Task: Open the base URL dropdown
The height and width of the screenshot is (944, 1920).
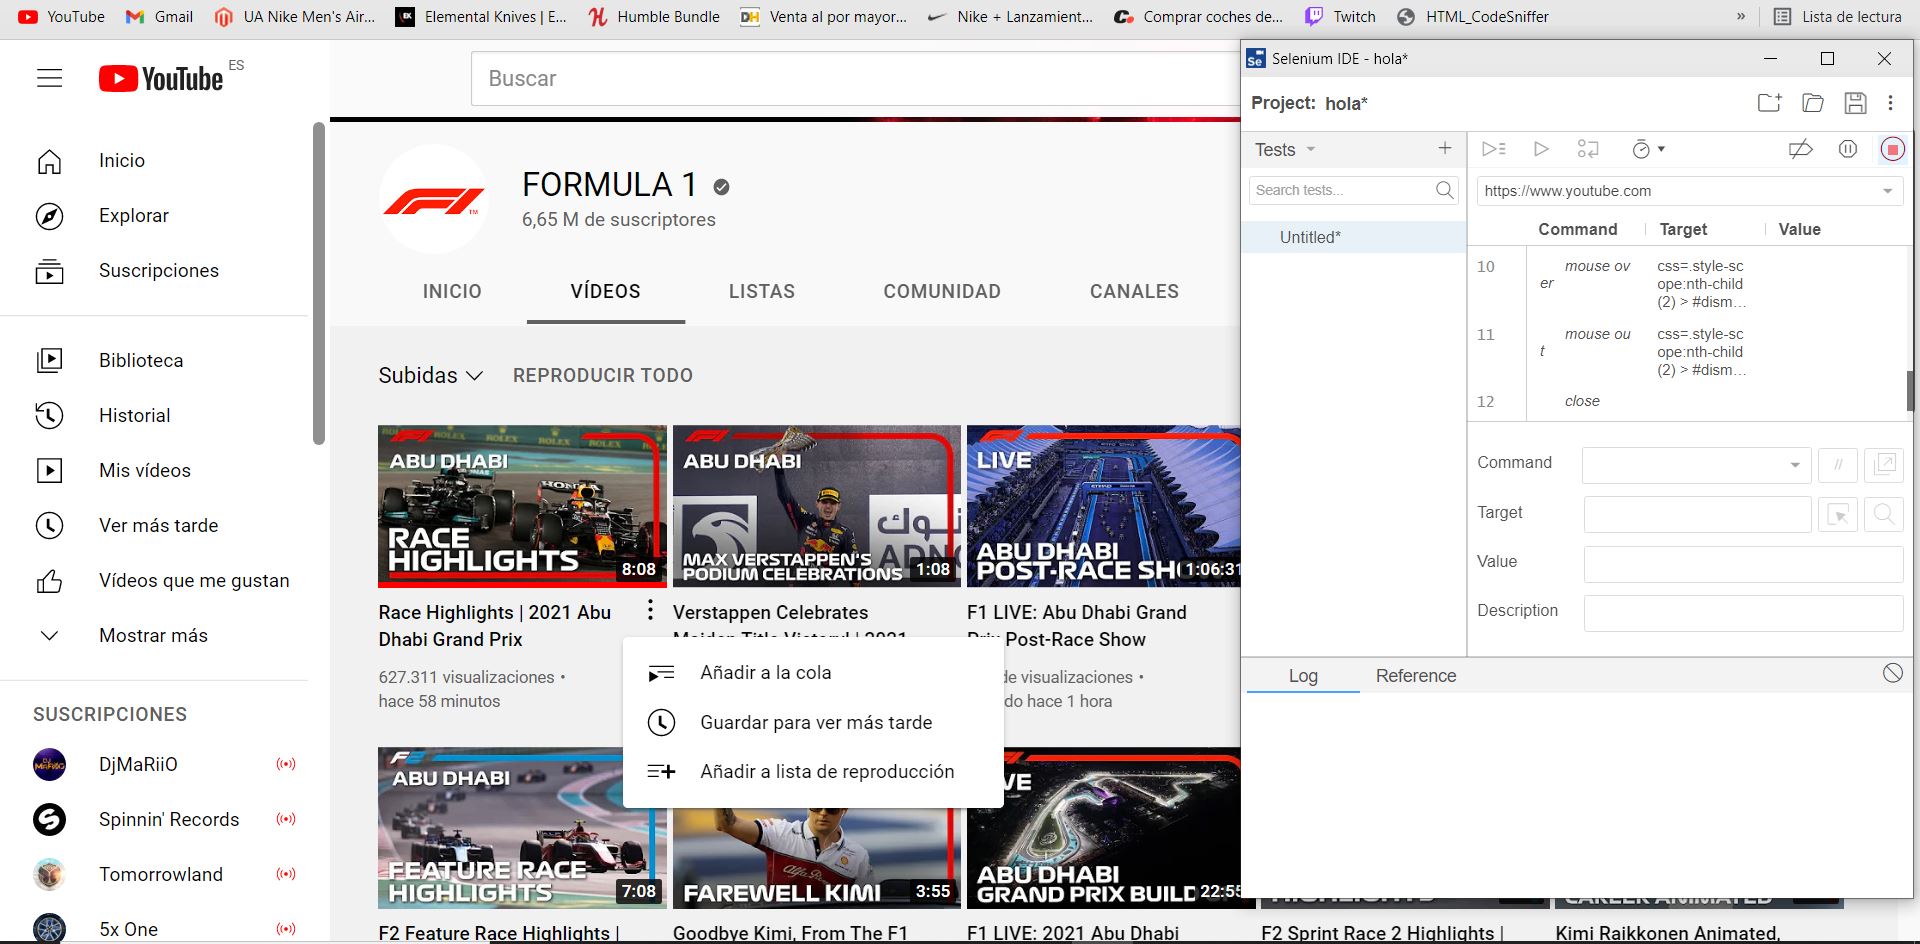Action: tap(1888, 191)
